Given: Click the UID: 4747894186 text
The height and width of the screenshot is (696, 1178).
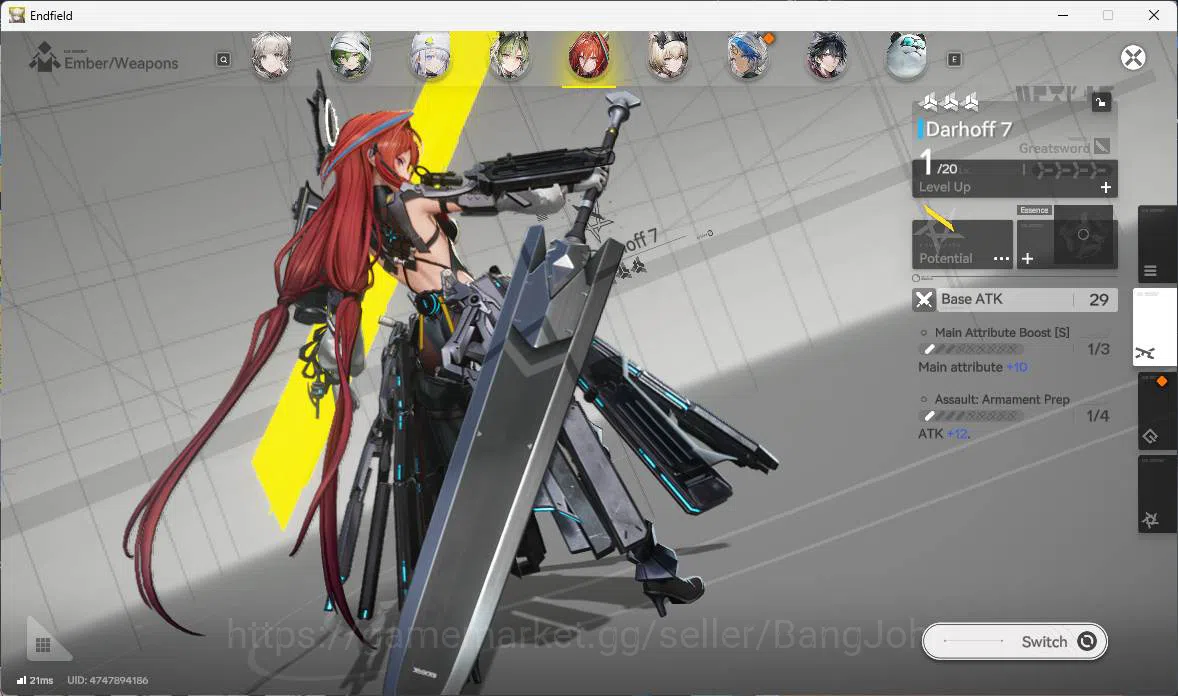Looking at the screenshot, I should coord(107,680).
